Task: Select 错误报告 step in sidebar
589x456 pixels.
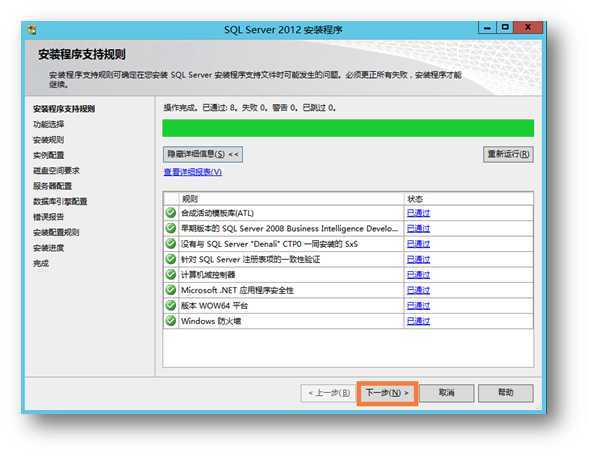Action: pyautogui.click(x=48, y=217)
